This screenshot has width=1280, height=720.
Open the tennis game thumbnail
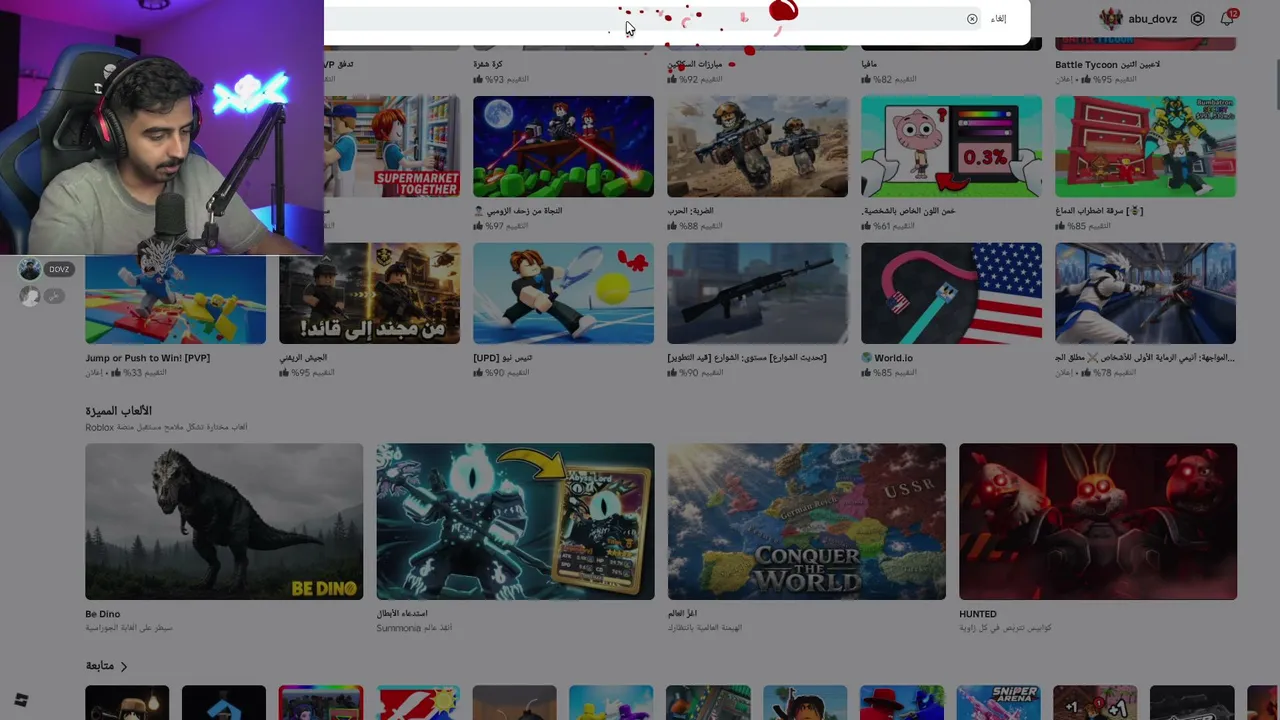pyautogui.click(x=563, y=293)
